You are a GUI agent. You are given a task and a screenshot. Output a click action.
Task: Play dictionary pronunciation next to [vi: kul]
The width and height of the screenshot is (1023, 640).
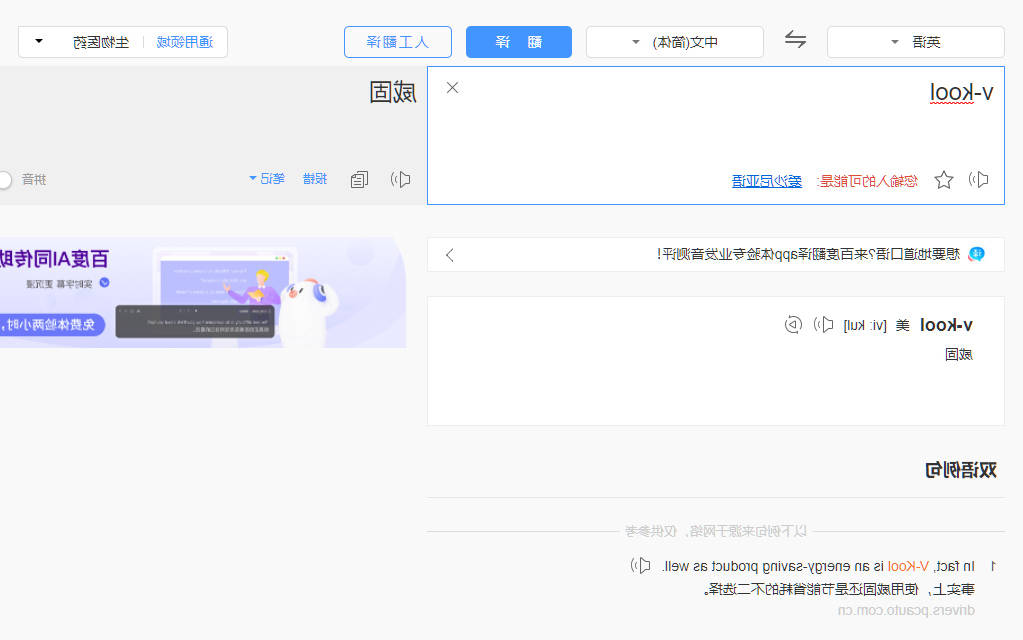pos(823,325)
